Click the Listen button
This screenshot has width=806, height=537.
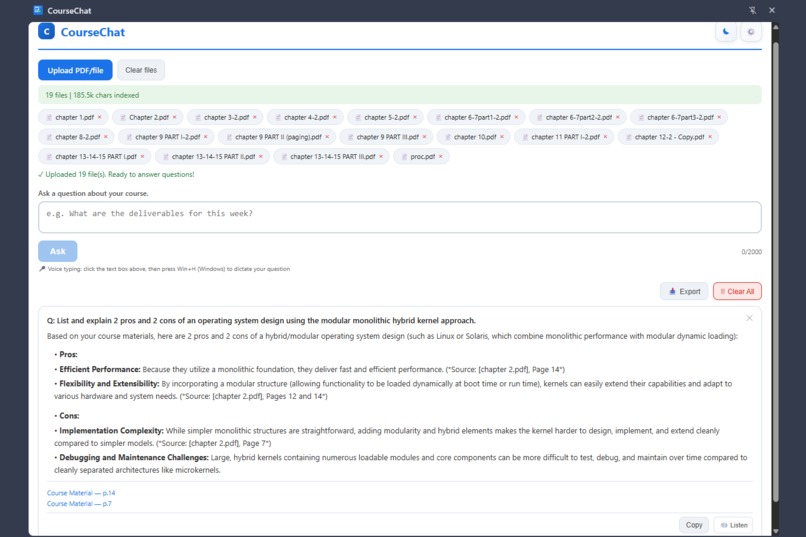pos(734,525)
